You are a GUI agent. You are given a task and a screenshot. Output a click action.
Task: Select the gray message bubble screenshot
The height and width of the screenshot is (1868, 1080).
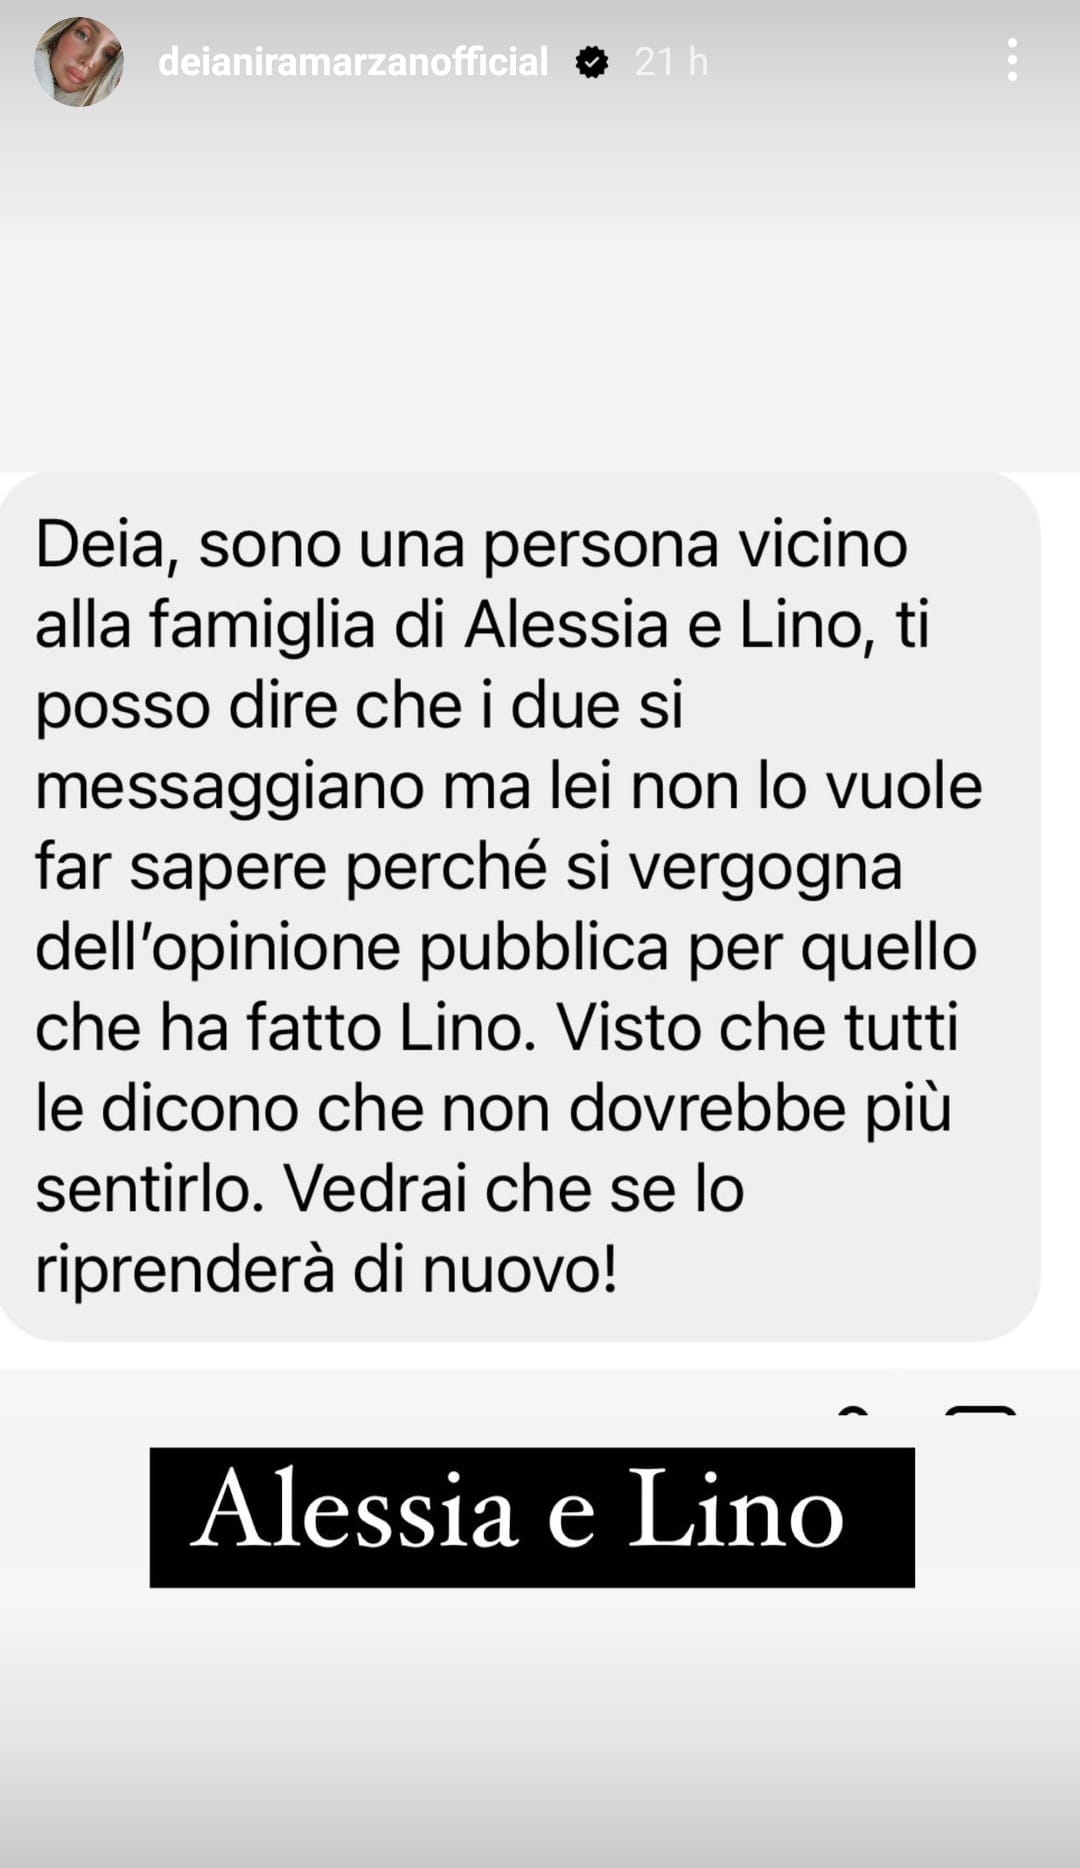pos(520,906)
